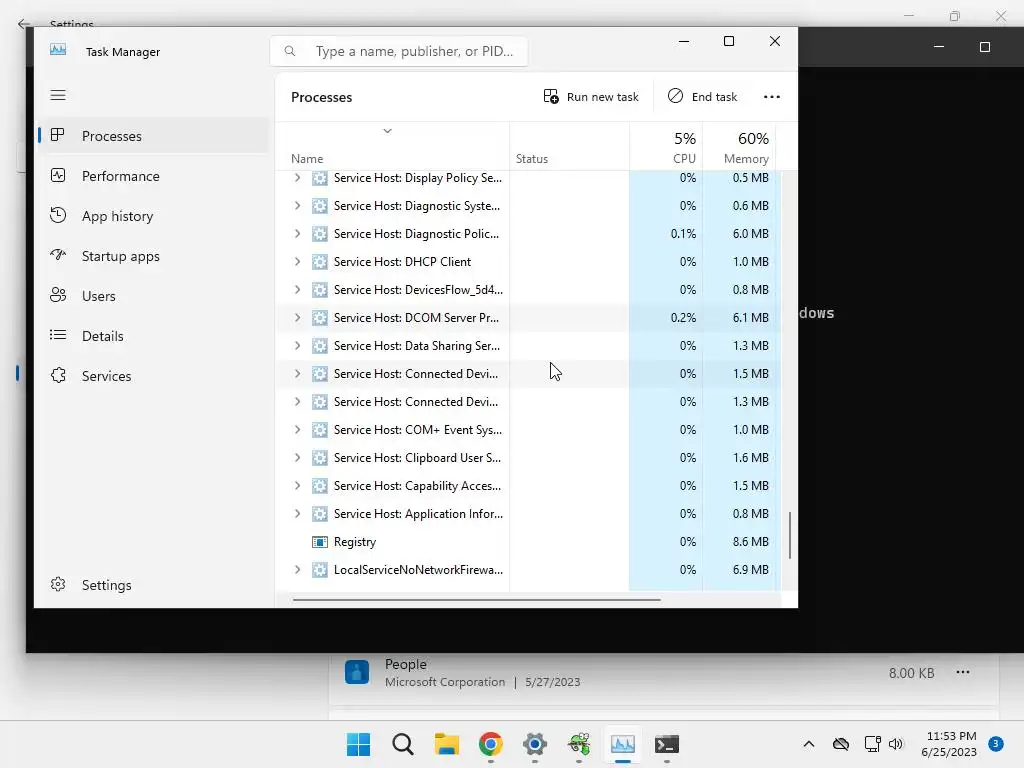
Task: Click End task button
Action: tap(702, 97)
